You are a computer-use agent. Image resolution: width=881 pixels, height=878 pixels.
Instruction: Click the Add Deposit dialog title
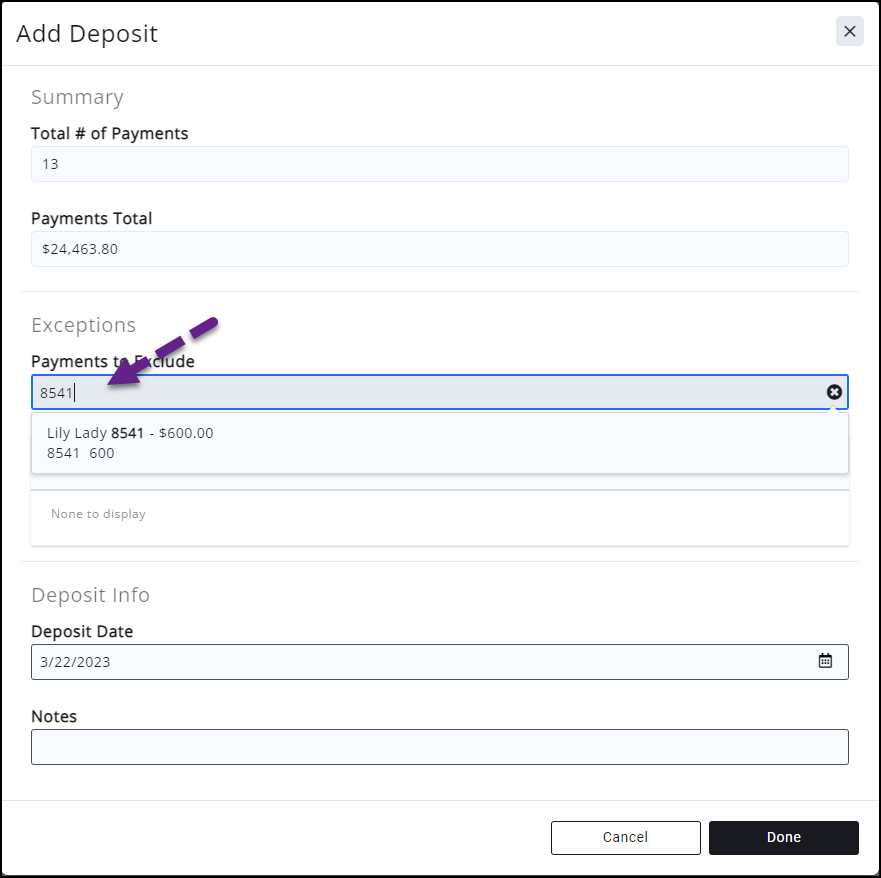pyautogui.click(x=87, y=33)
